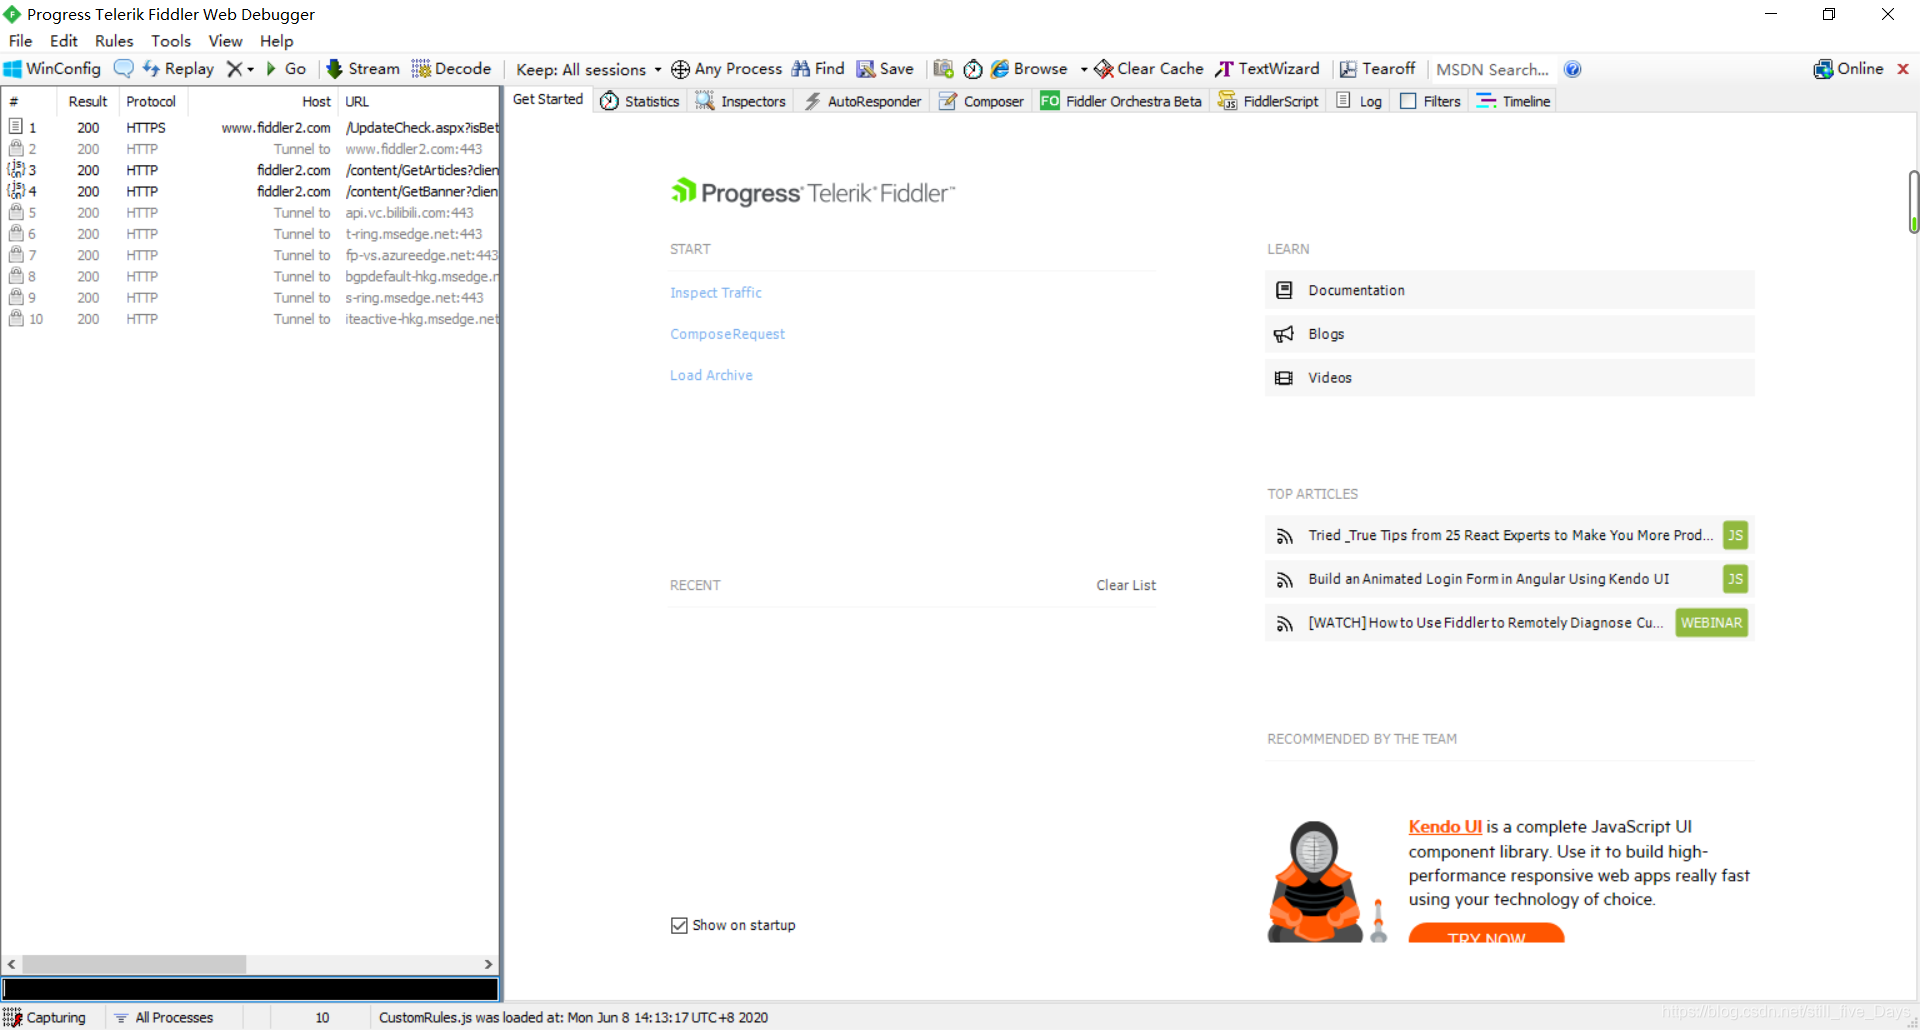Viewport: 1920px width, 1030px height.
Task: Click the timer stopwatch icon
Action: (x=973, y=69)
